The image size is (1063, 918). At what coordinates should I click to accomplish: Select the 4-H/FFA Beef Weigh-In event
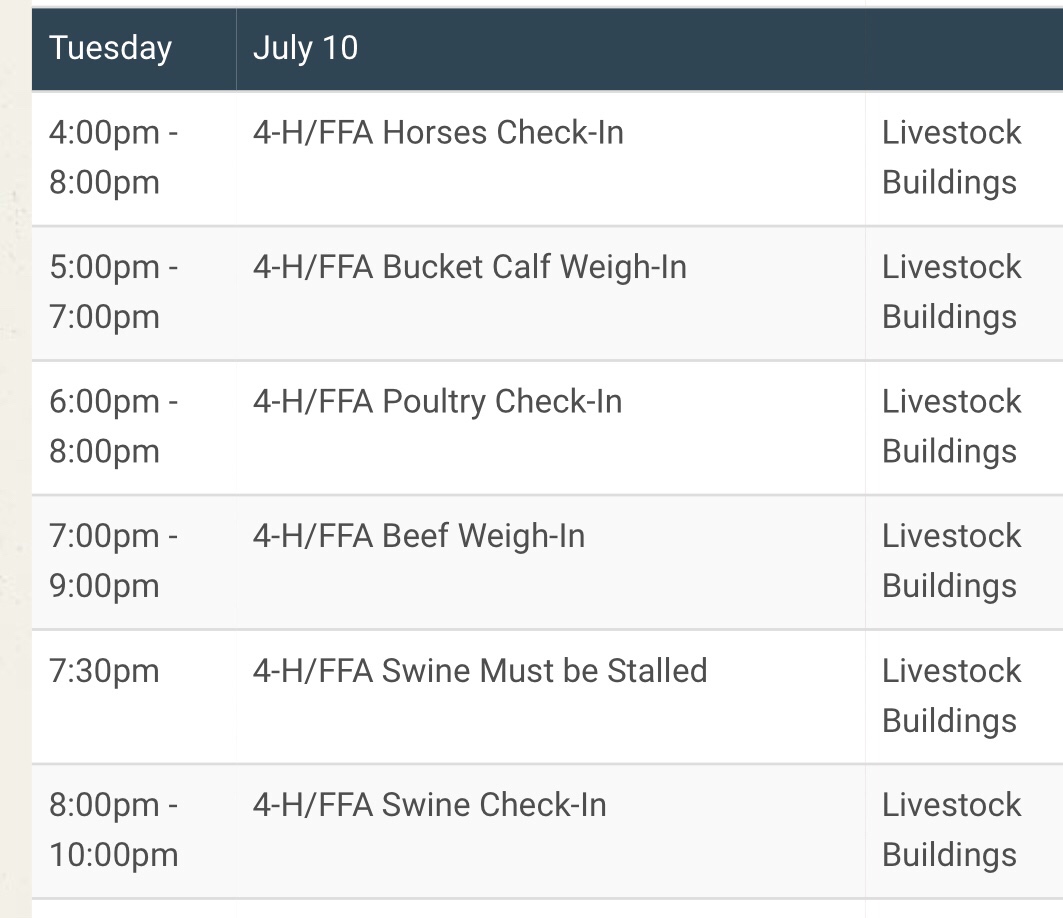point(419,536)
